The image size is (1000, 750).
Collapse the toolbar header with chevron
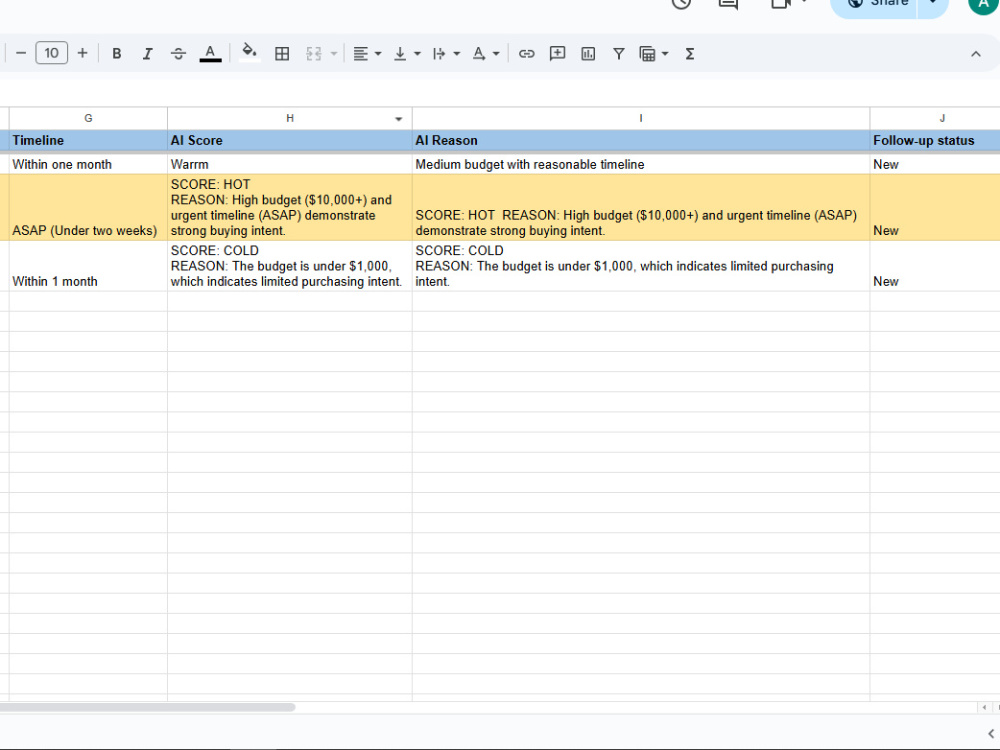tap(976, 54)
